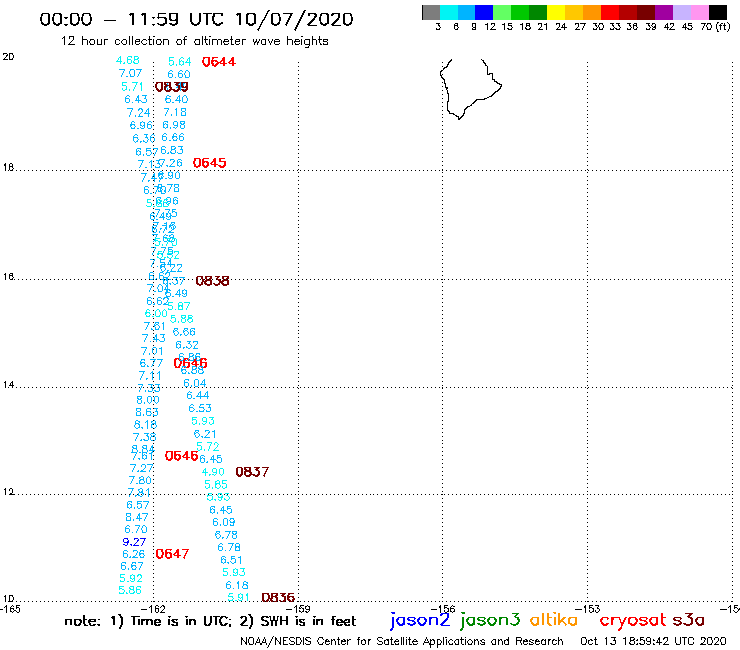Screen dimensions: 740x650
Task: Pick the yellow legend swatch
Action: coord(555,12)
